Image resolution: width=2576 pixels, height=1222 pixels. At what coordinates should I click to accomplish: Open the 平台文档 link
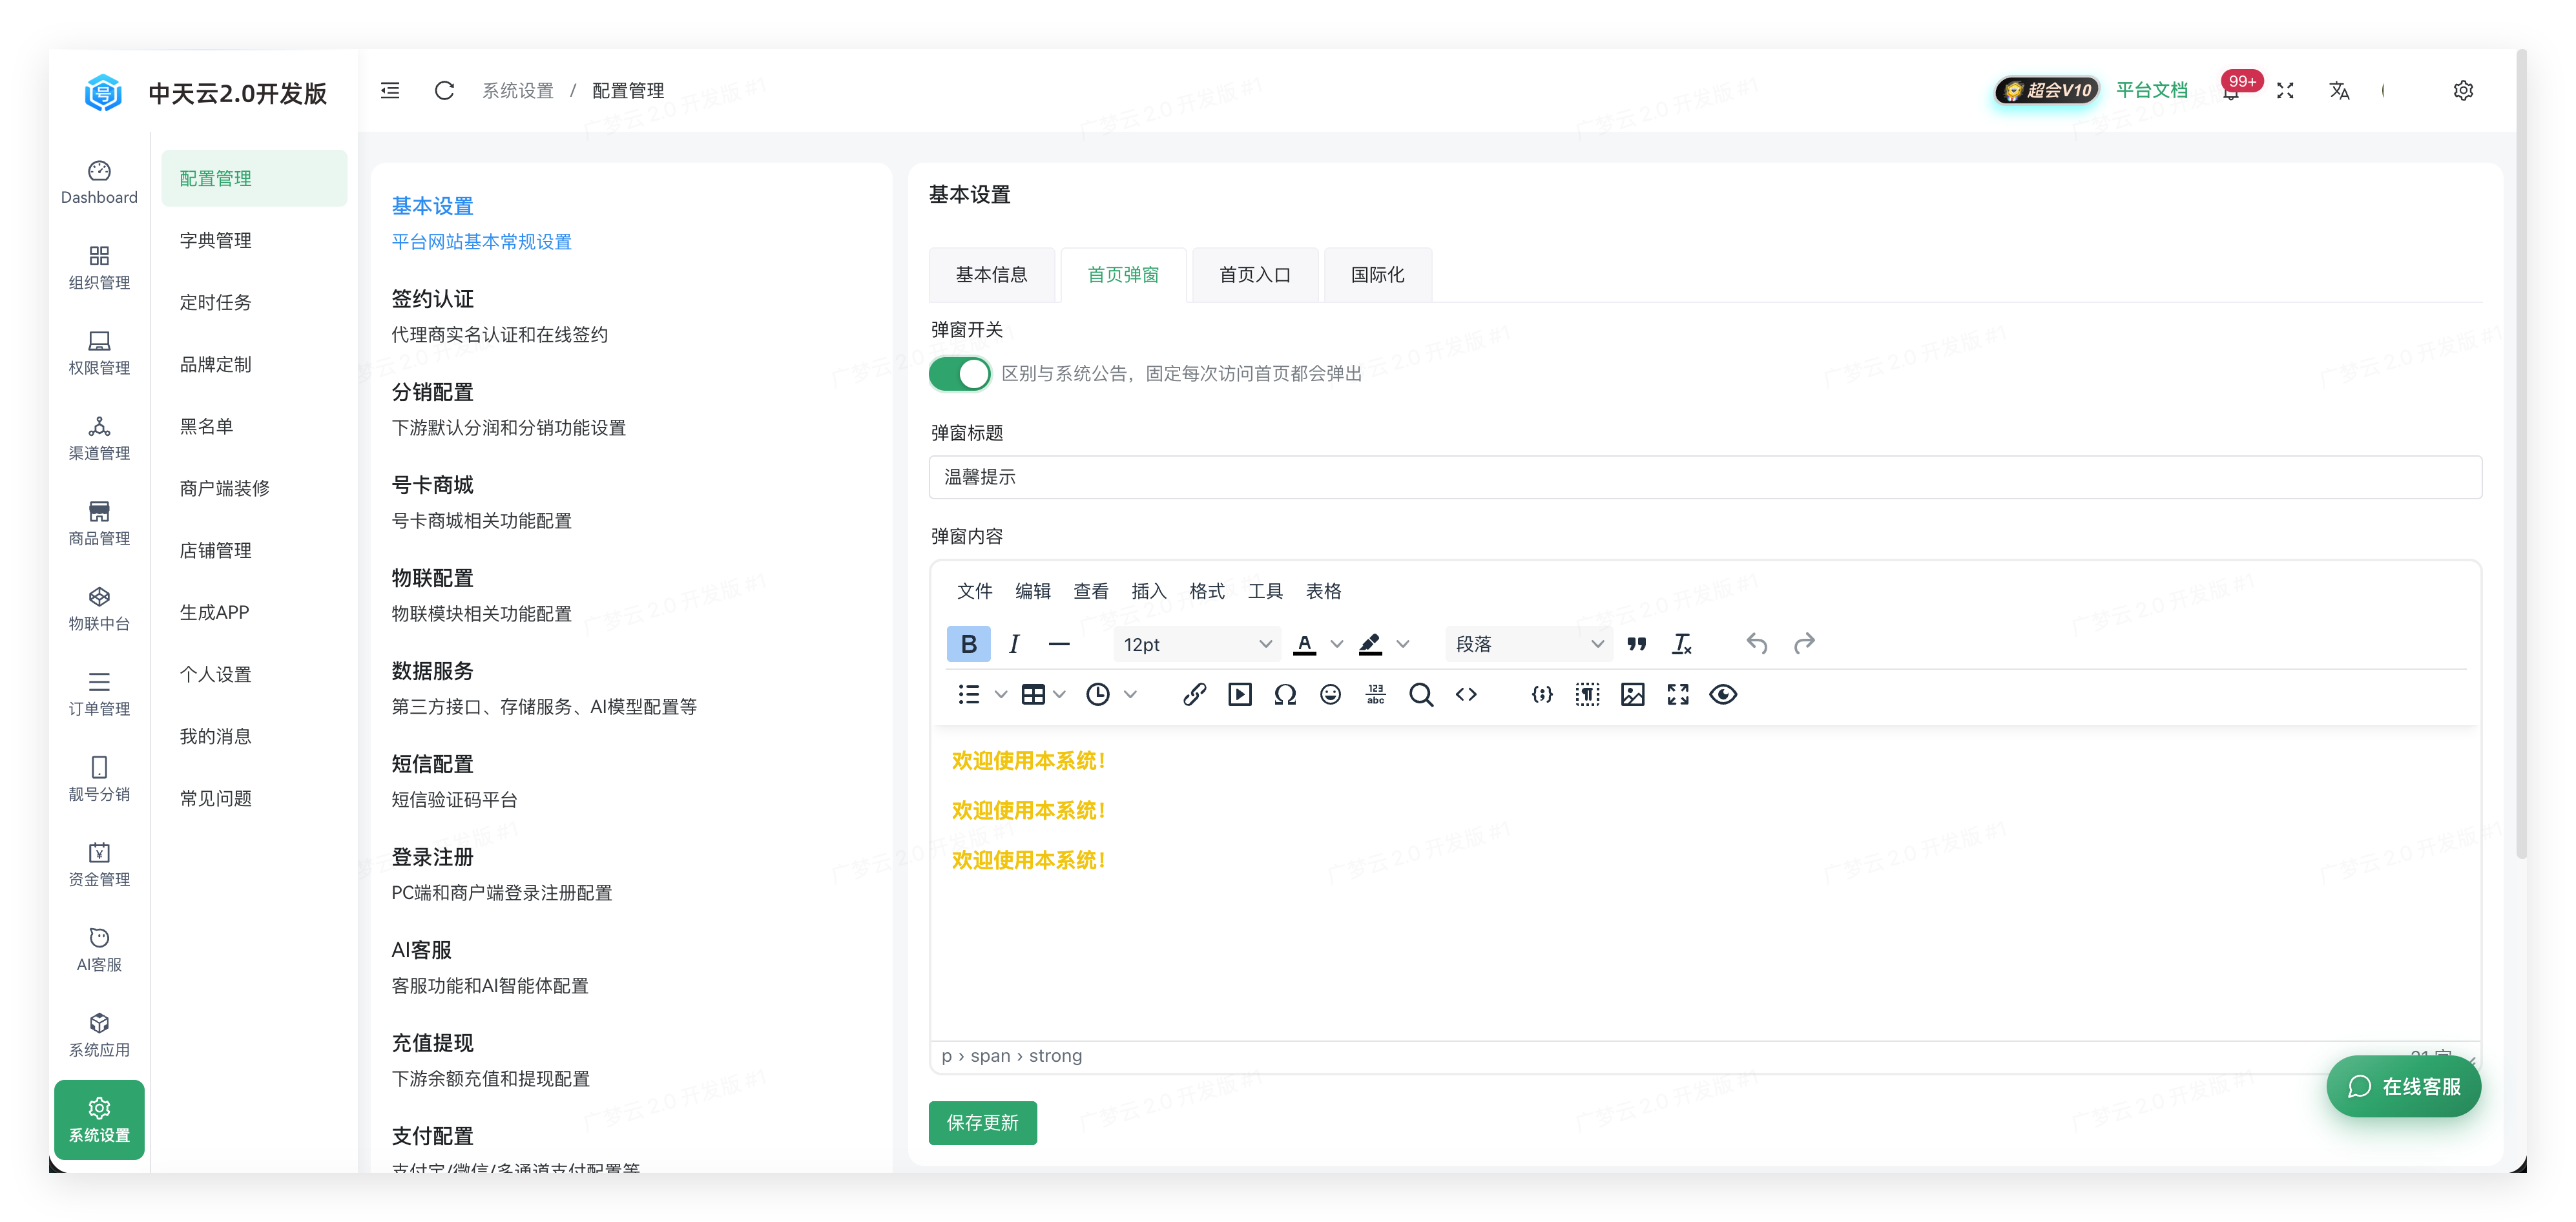point(2152,90)
